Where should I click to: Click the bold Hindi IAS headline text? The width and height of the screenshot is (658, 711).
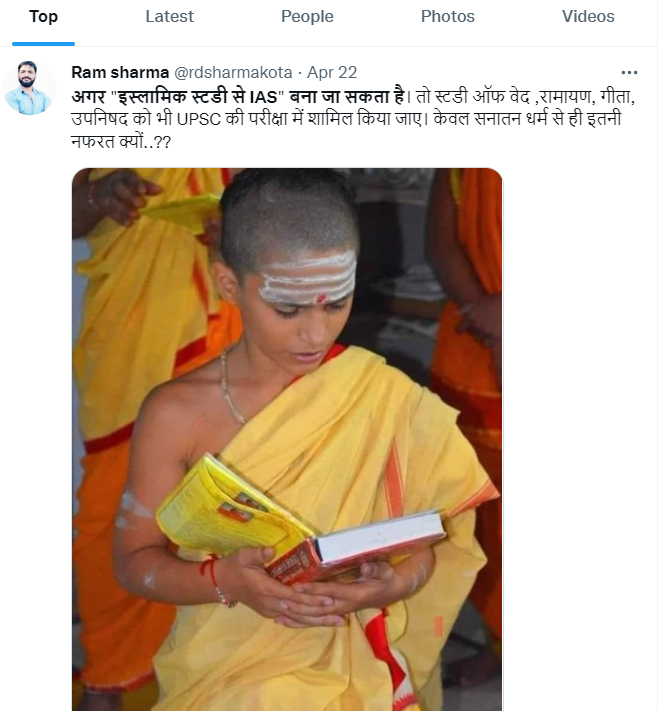pos(238,97)
